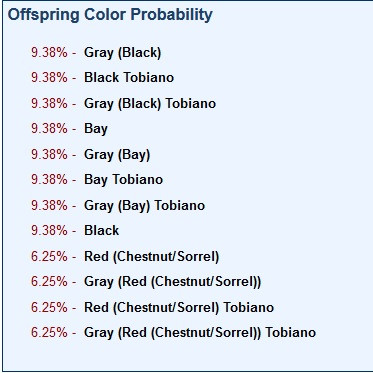
Task: Select Gray (Red (Chestnut/Sorrel)) Tobiano result
Action: 200,333
